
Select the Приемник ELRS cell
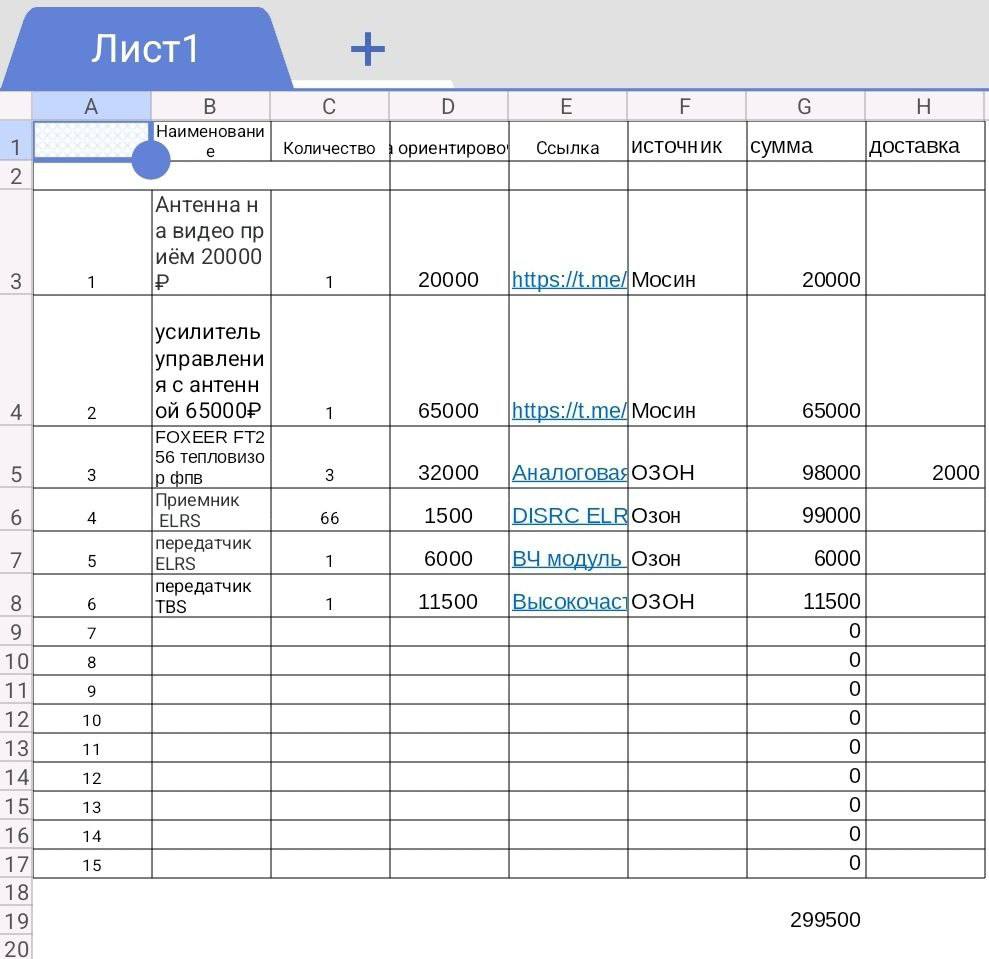tap(211, 510)
